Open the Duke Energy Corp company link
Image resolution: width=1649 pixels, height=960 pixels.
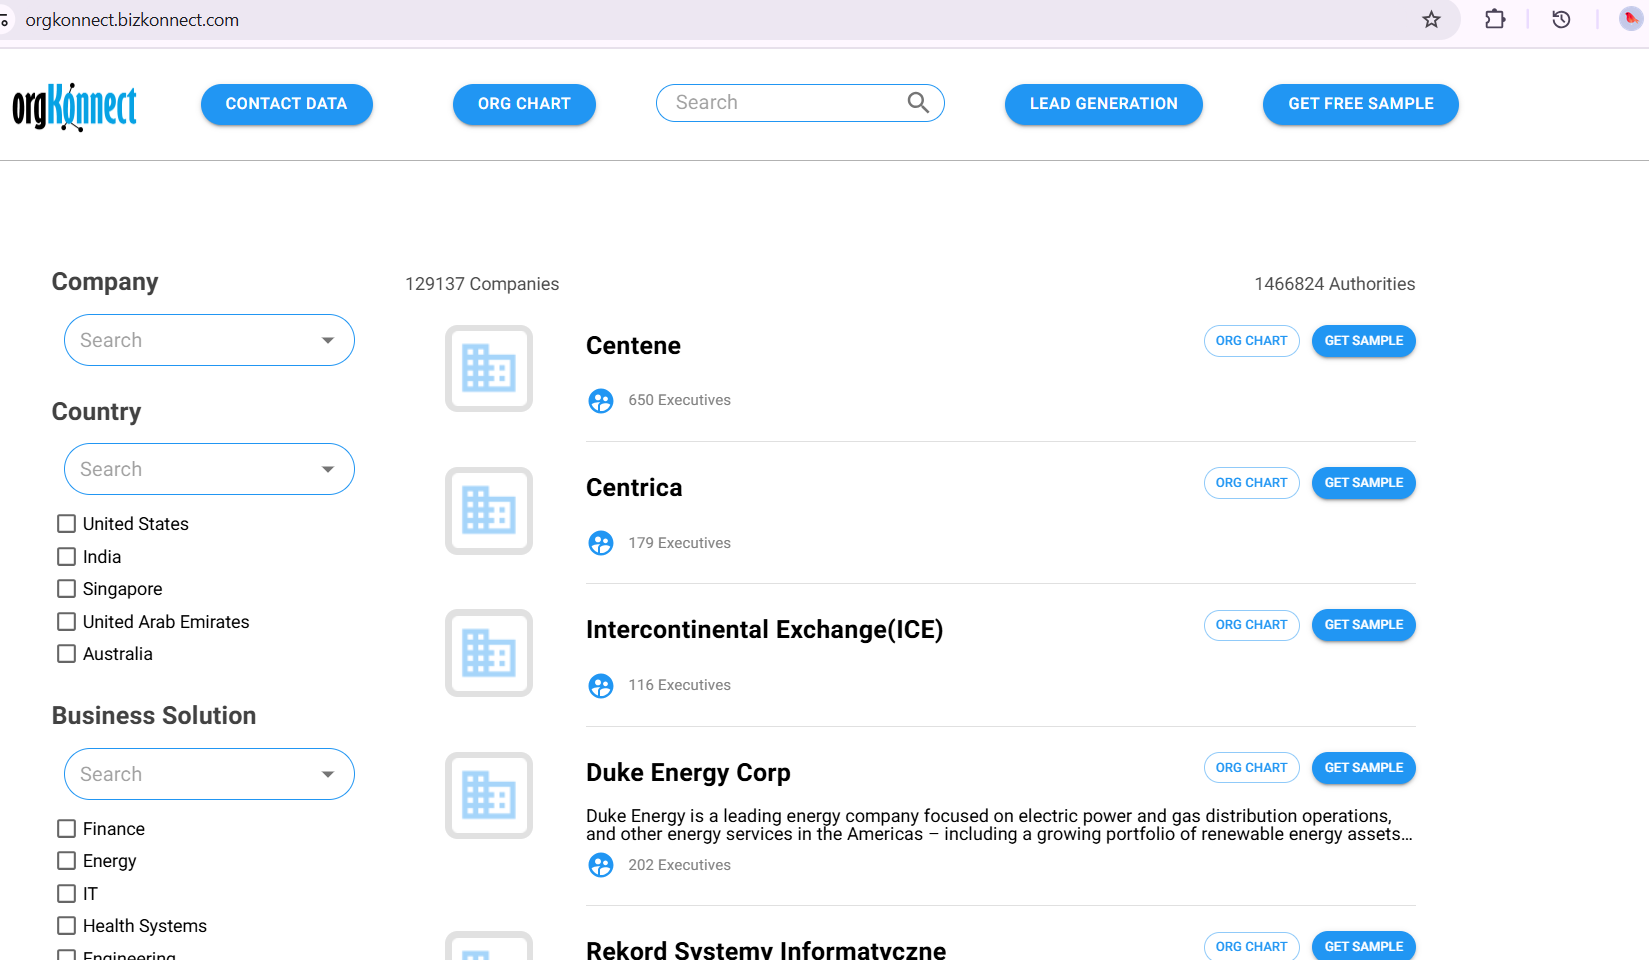(x=688, y=773)
